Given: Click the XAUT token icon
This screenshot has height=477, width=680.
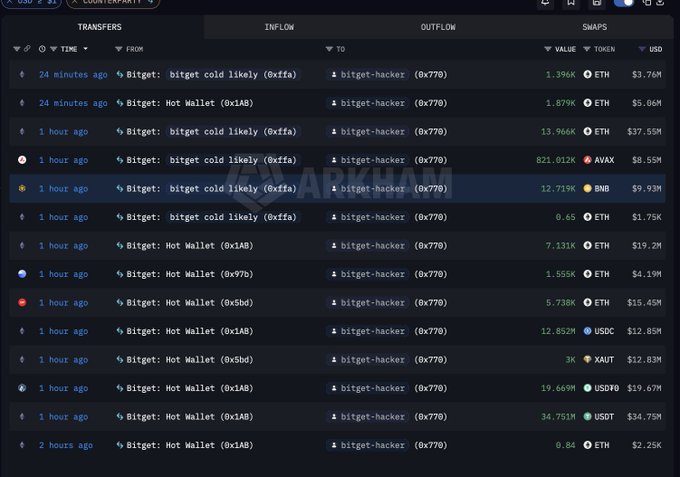Looking at the screenshot, I should click(x=588, y=359).
